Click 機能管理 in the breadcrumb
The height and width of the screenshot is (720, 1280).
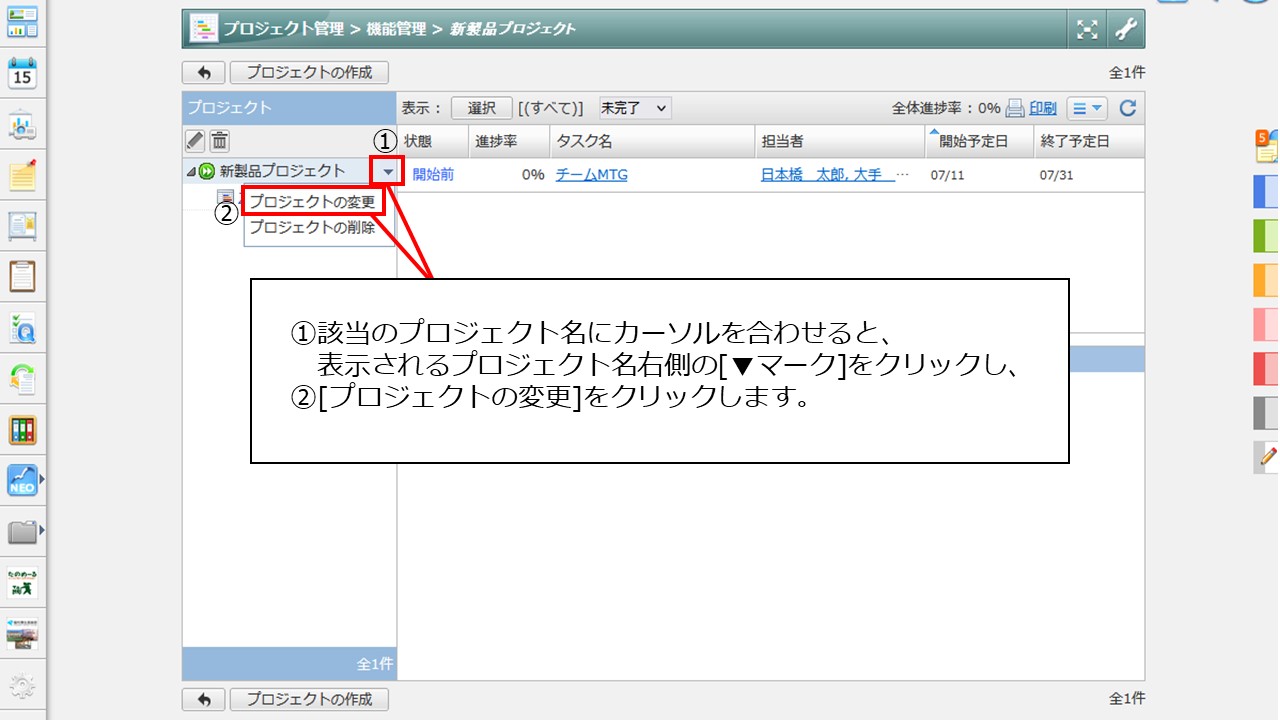(396, 29)
